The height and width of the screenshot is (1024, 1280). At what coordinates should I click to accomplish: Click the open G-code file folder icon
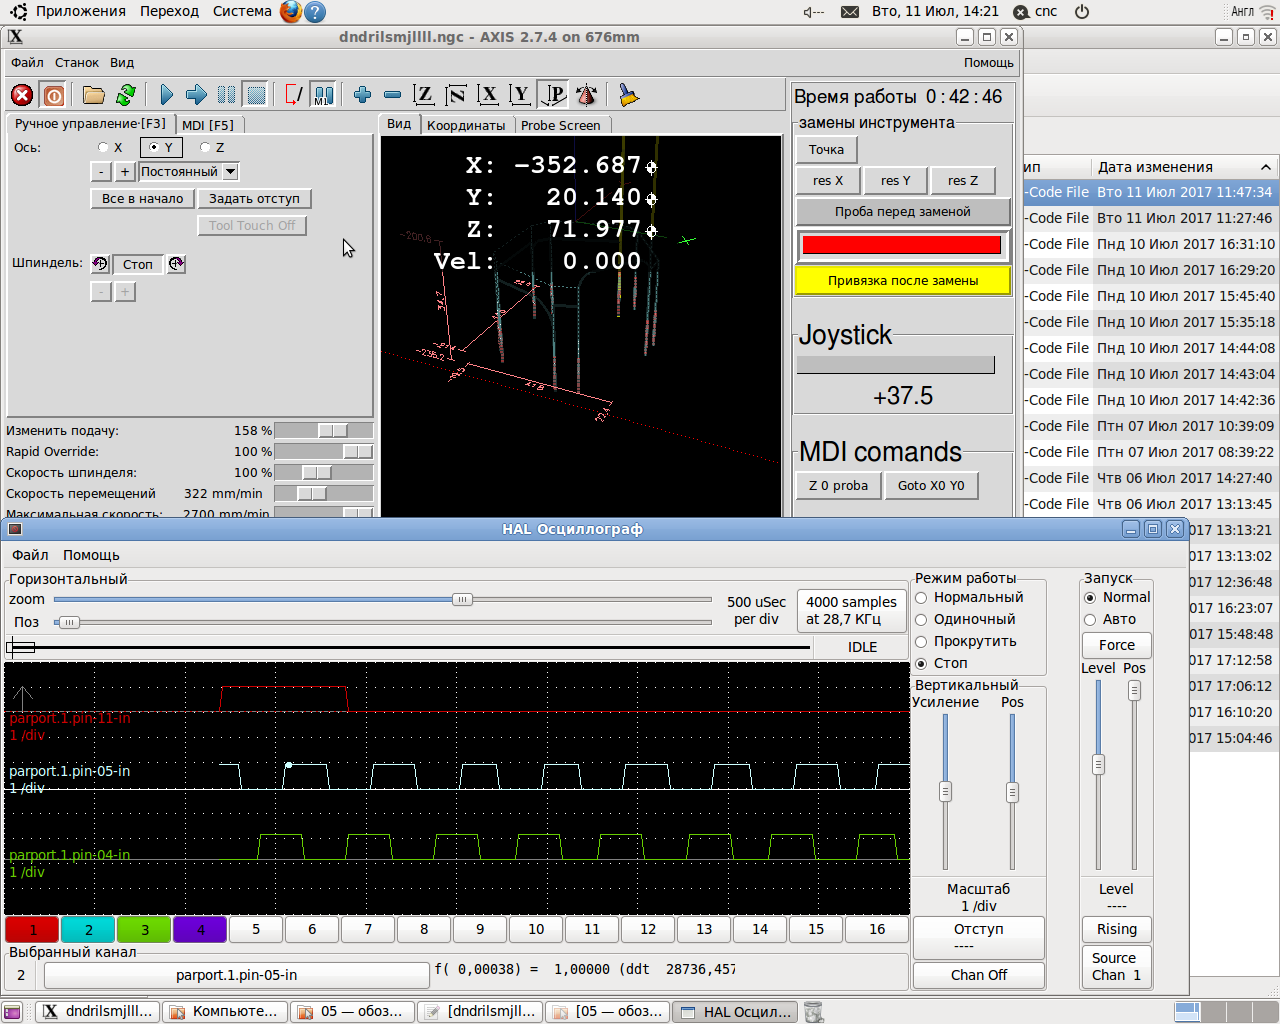coord(93,95)
